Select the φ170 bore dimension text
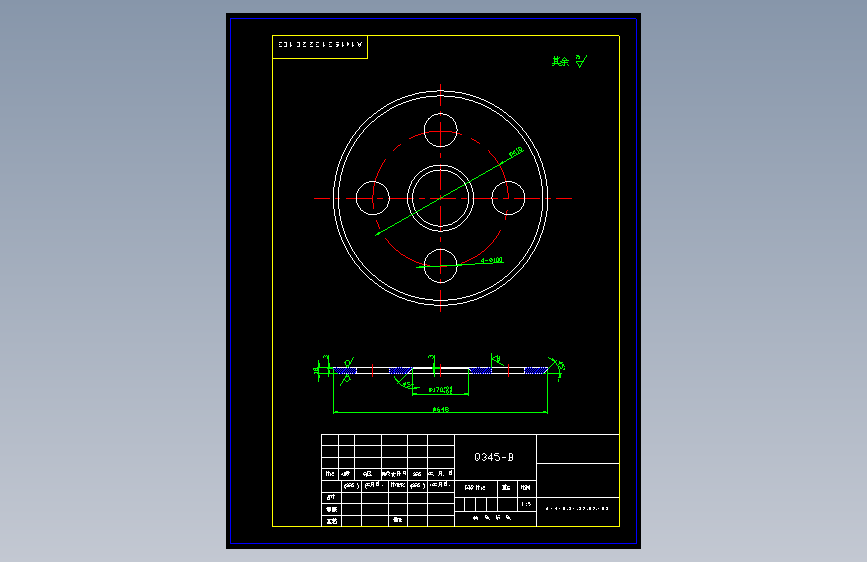 tap(440, 389)
